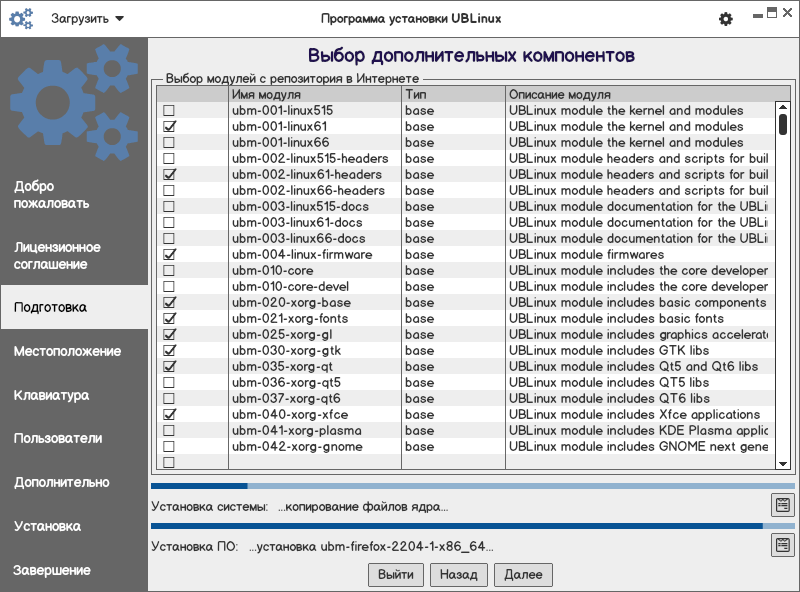Click scrollbar down arrow in module list
Viewport: 800px width, 592px height.
tap(783, 463)
